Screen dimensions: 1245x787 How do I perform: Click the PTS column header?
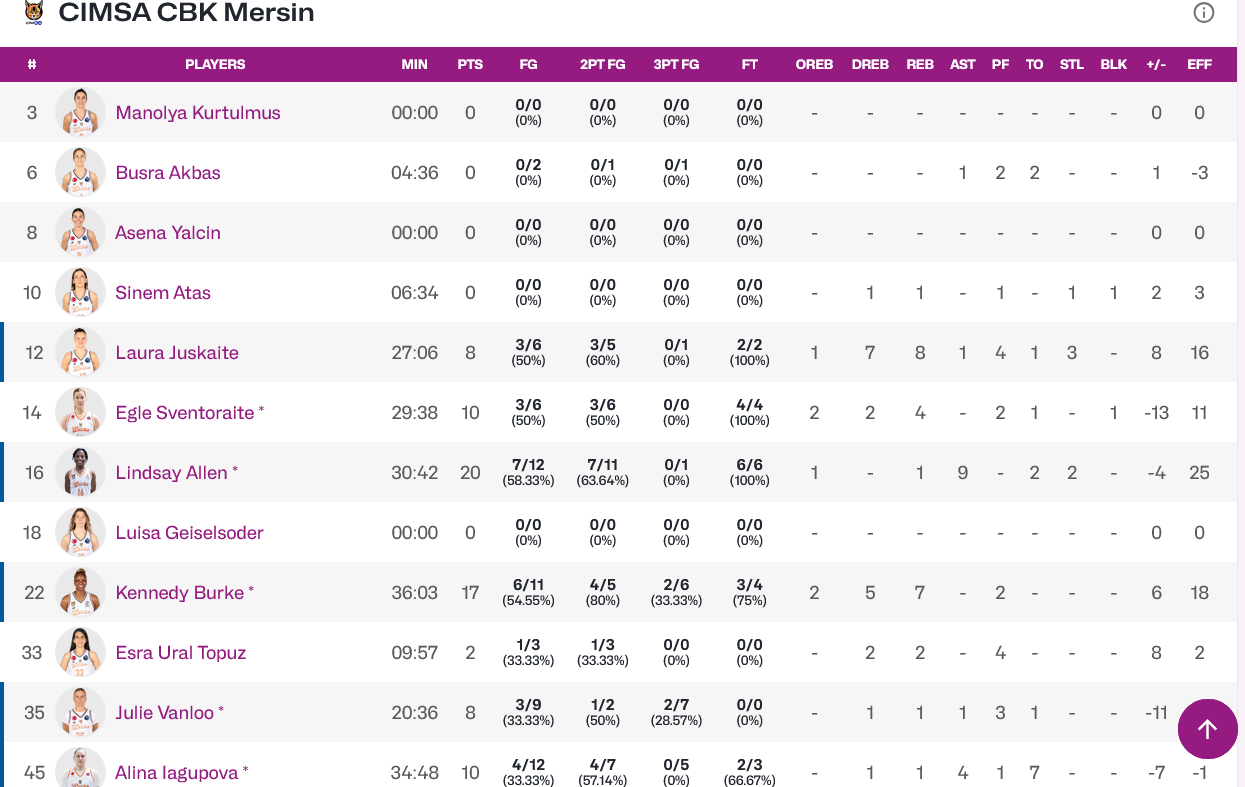point(470,64)
